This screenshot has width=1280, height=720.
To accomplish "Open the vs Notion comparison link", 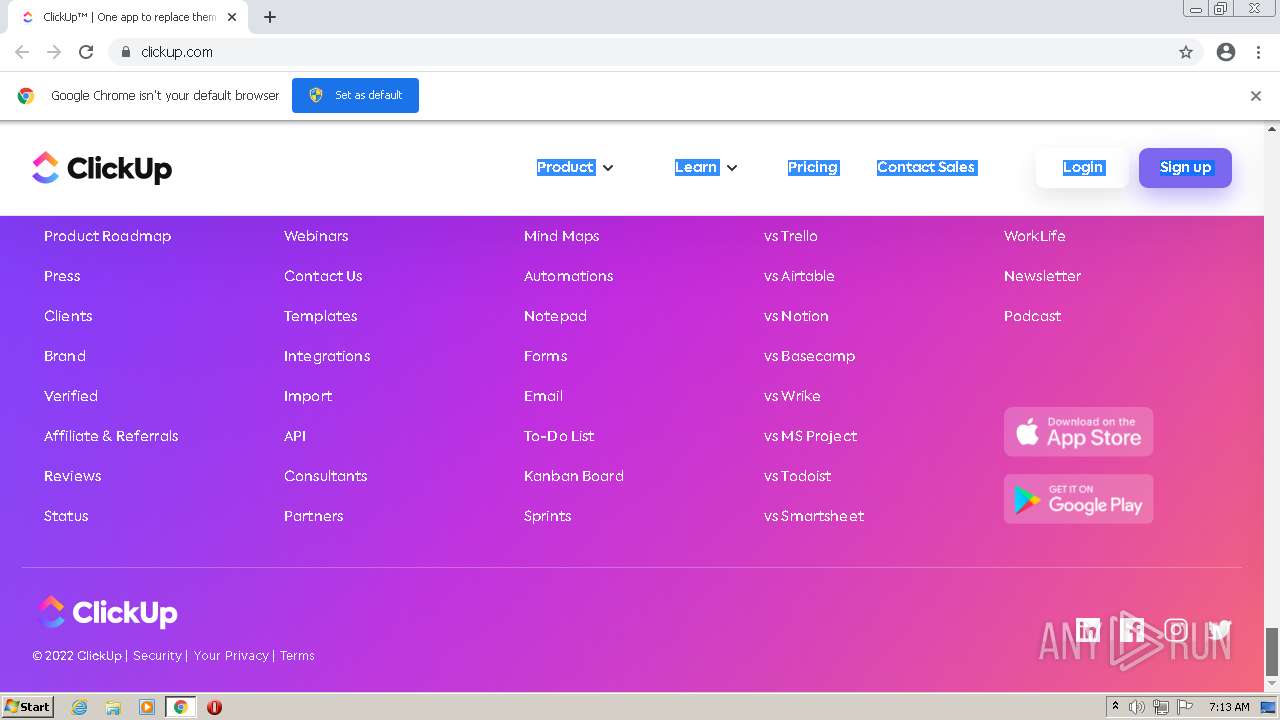I will (796, 316).
